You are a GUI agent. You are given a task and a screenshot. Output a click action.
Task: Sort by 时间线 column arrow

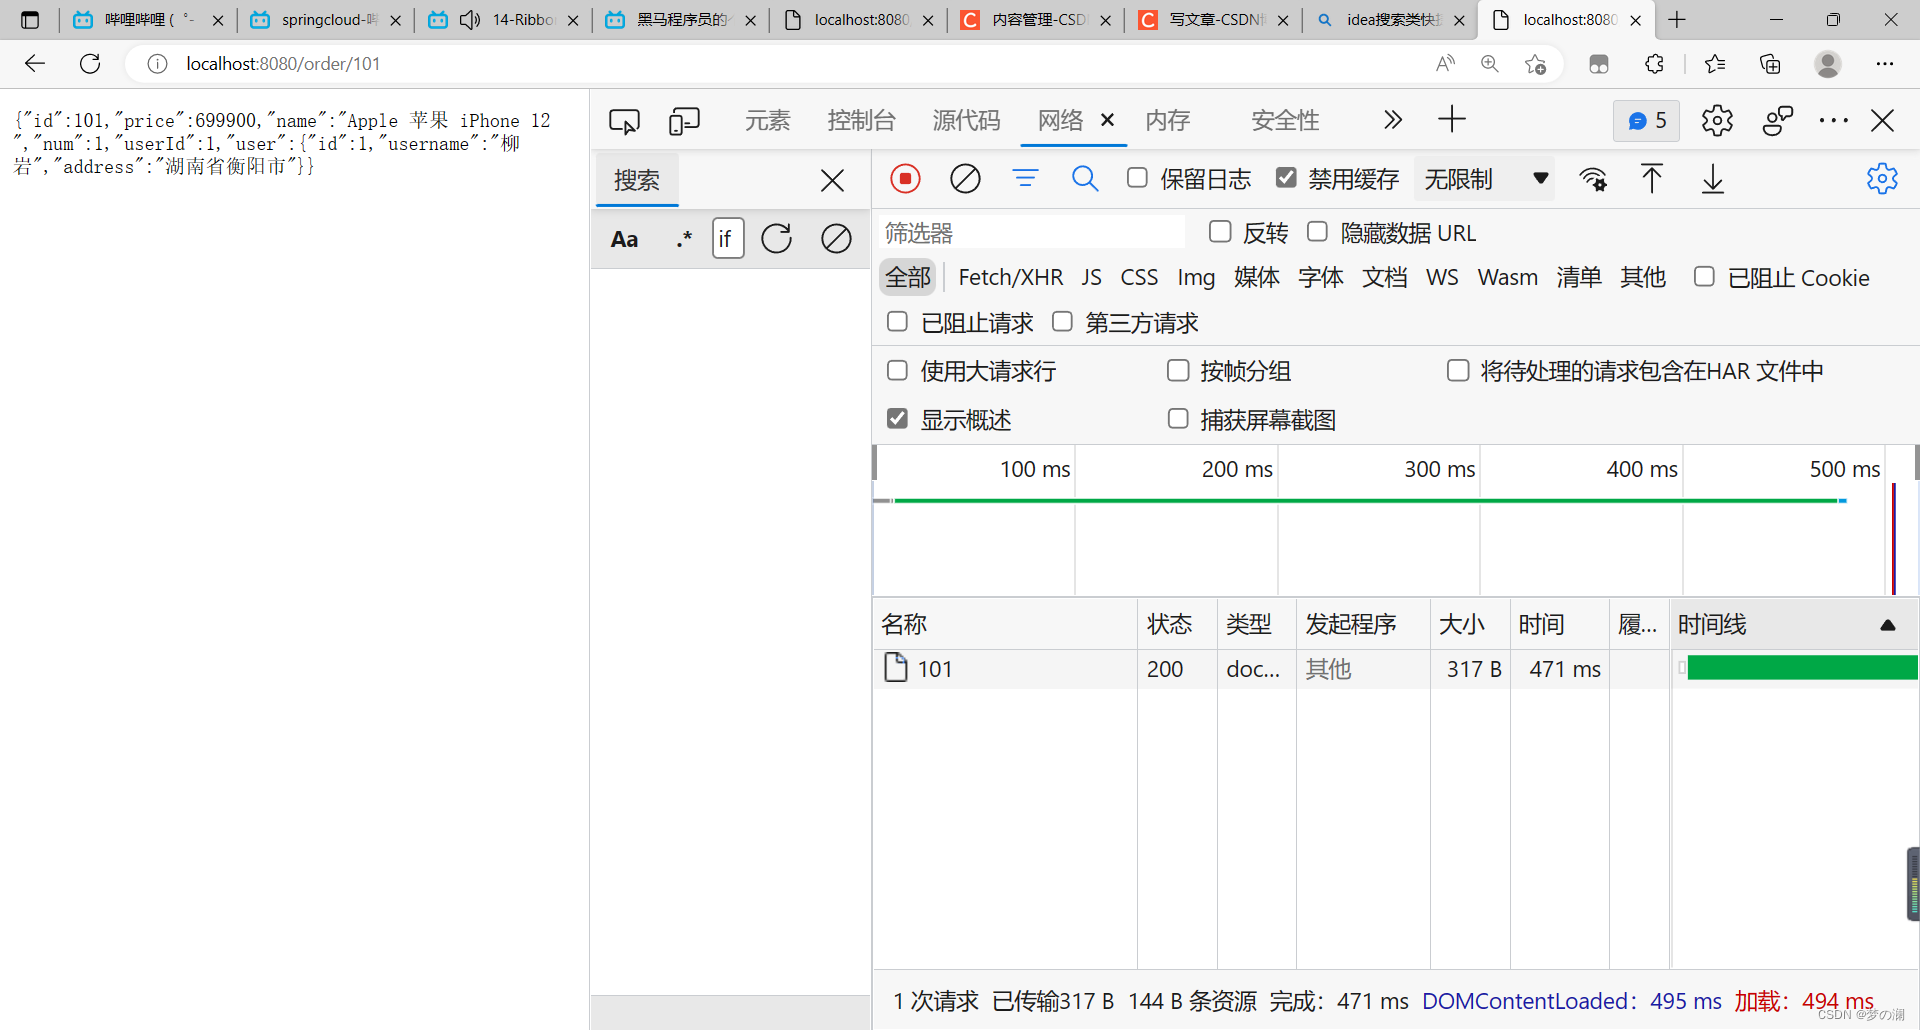pyautogui.click(x=1888, y=625)
